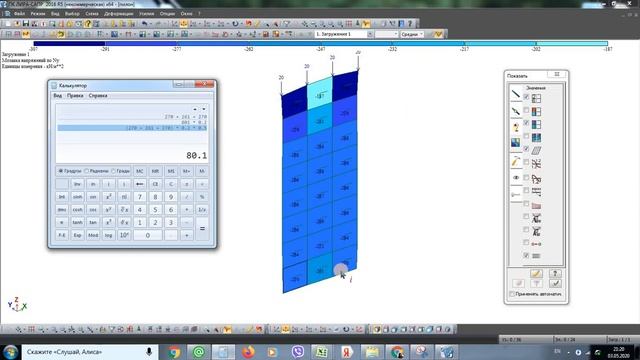
Task: Select Радианы radio button in Calculator
Action: tap(87, 171)
